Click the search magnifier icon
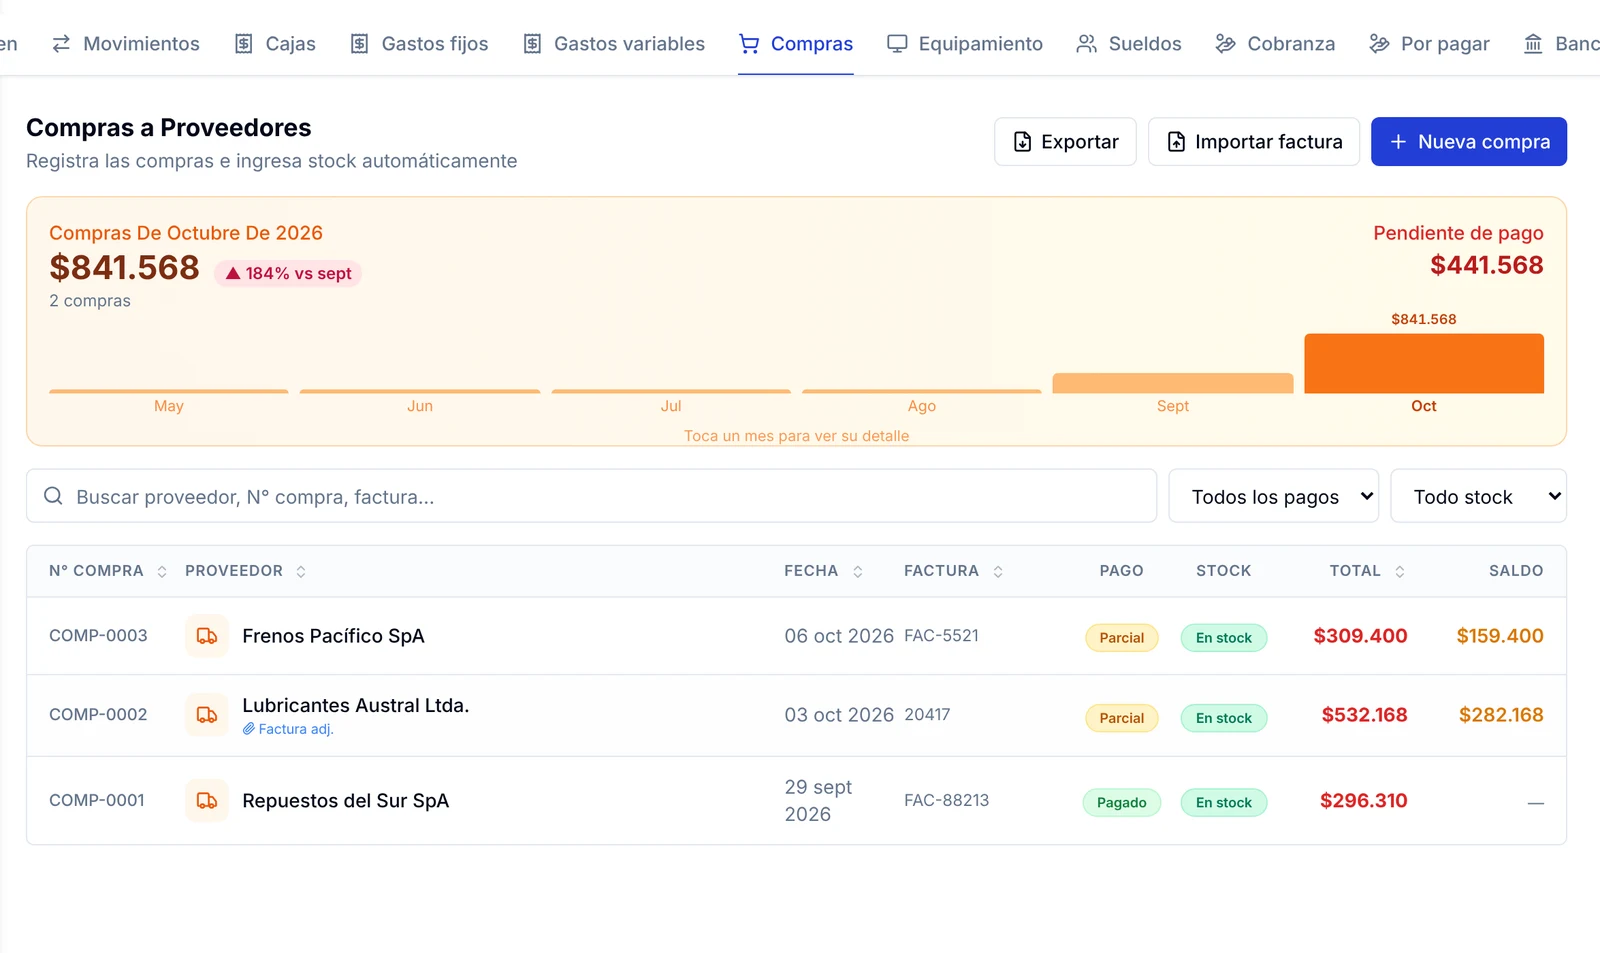Viewport: 1600px width, 953px height. 53,496
